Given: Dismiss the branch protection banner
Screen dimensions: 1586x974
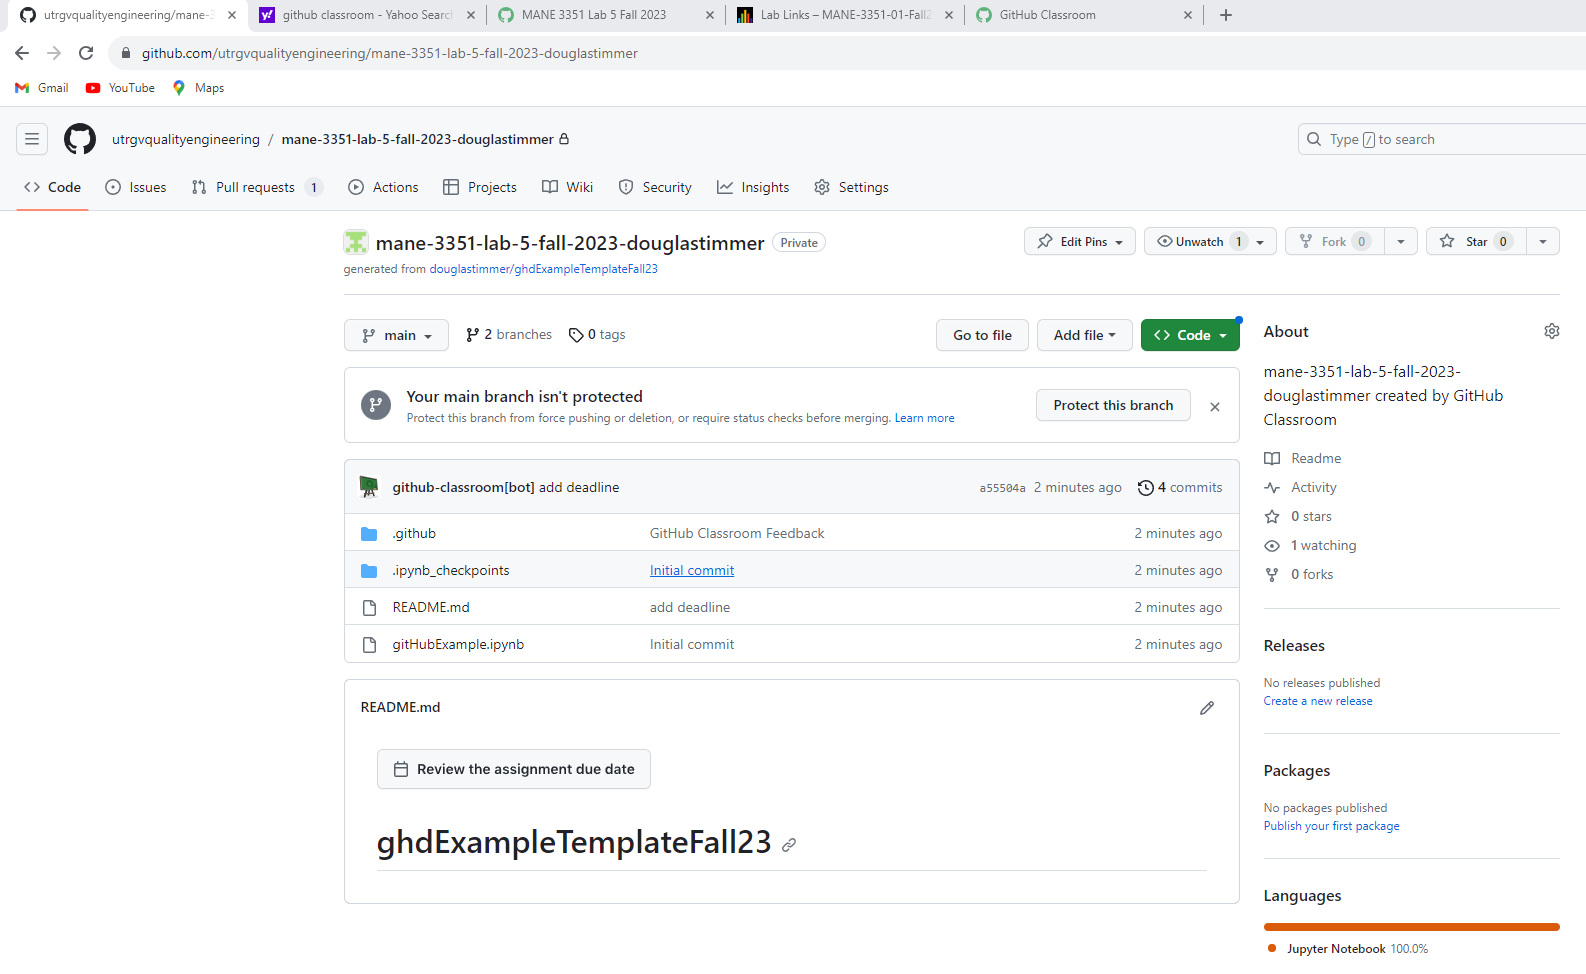Looking at the screenshot, I should click(x=1215, y=406).
